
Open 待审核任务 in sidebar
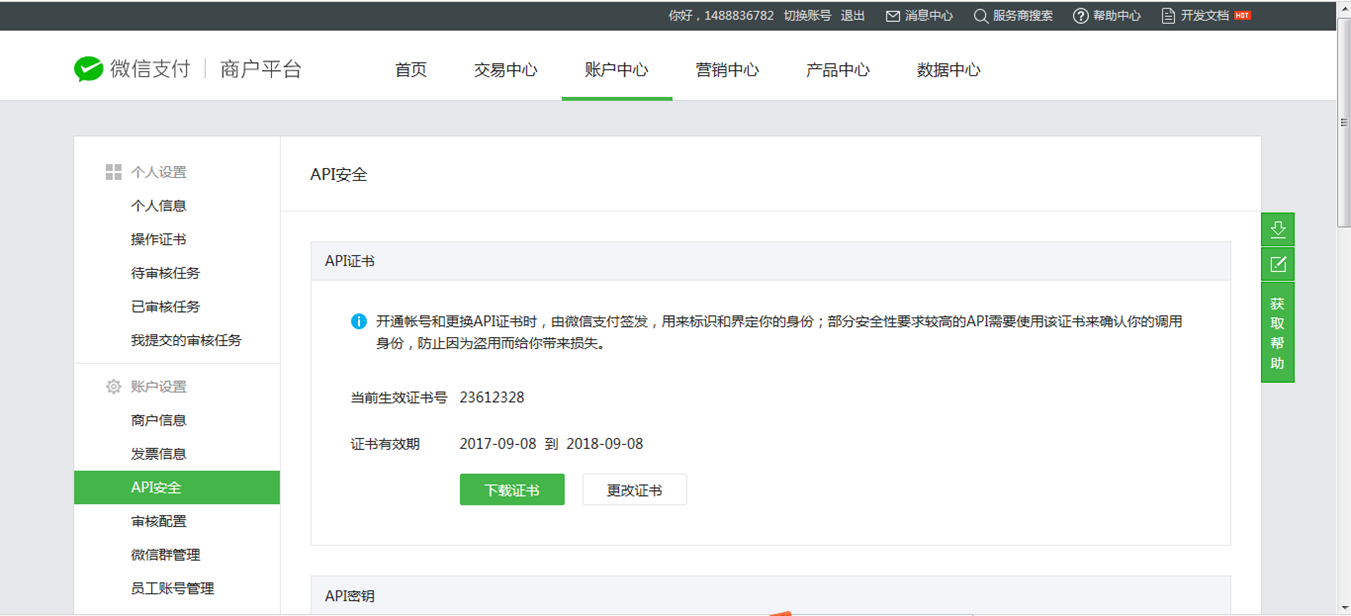pos(166,273)
